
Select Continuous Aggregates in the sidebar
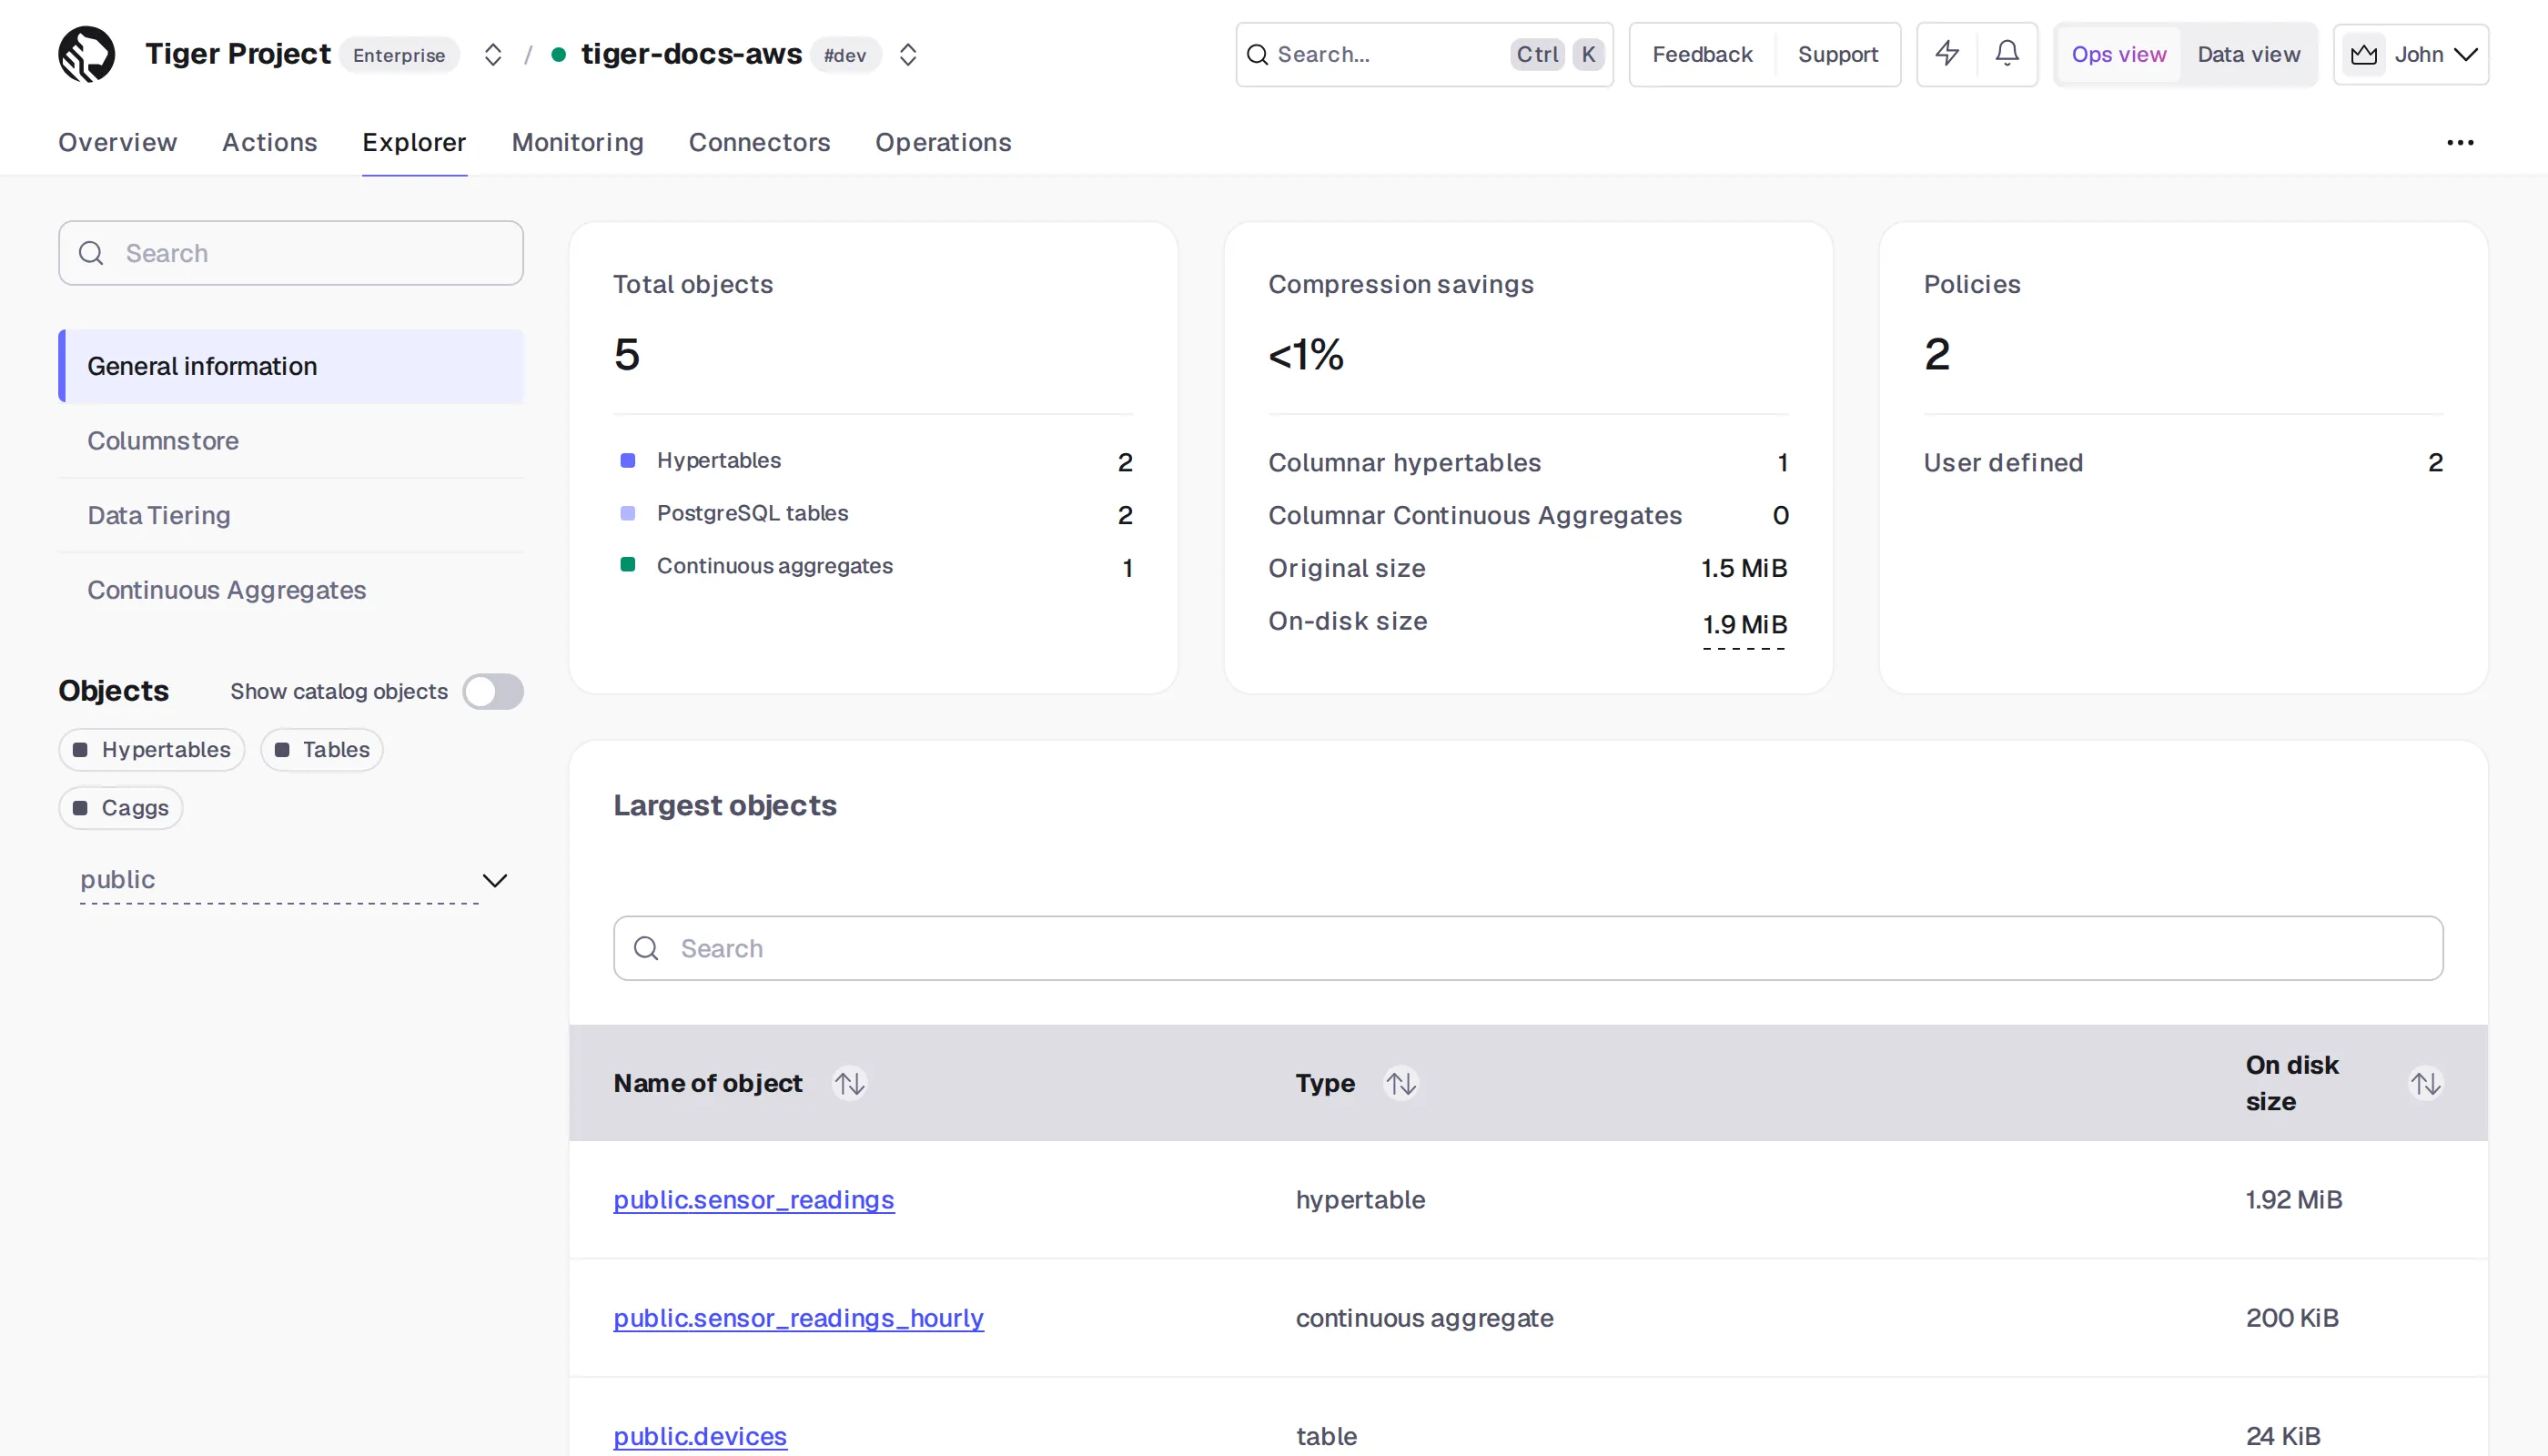pyautogui.click(x=291, y=590)
